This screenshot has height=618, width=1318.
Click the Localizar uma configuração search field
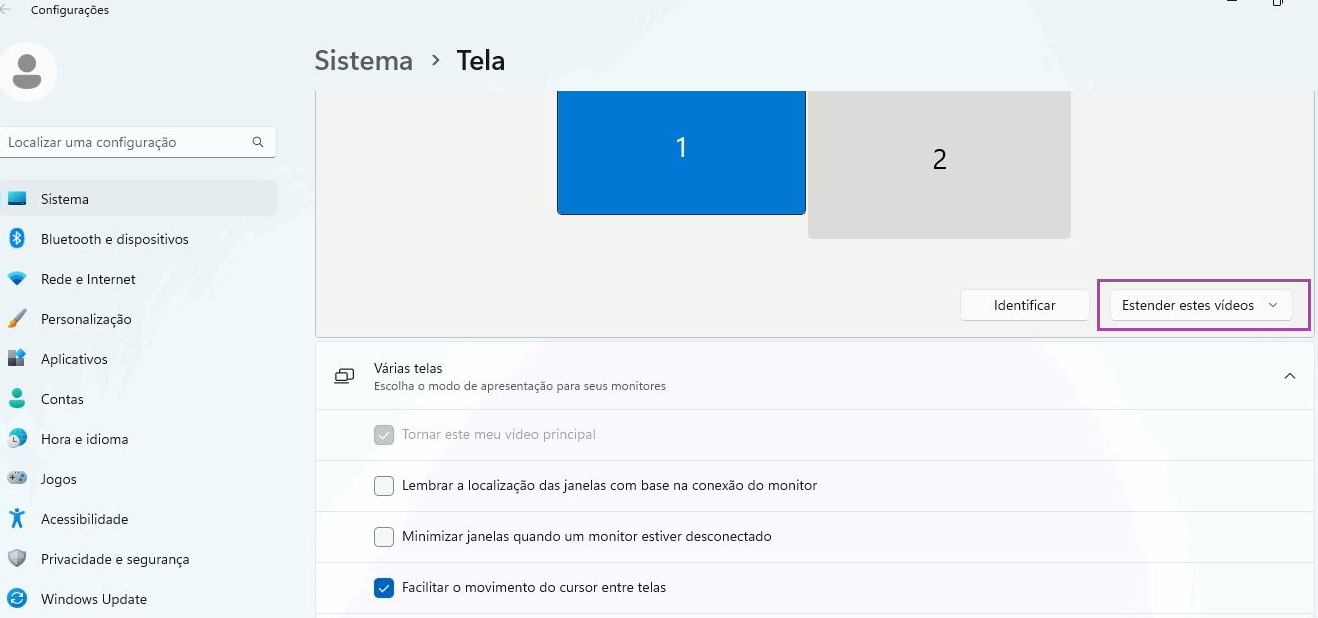[138, 142]
